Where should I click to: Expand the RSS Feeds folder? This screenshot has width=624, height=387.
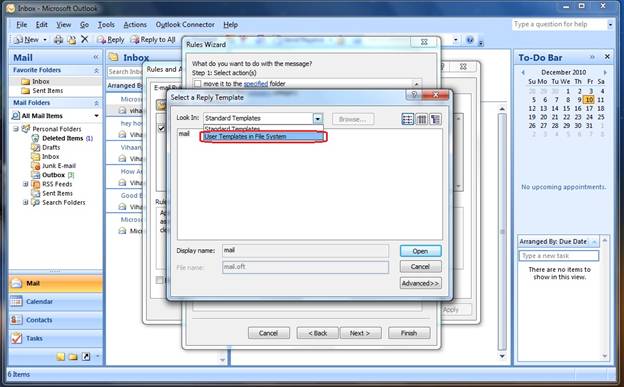(25, 184)
